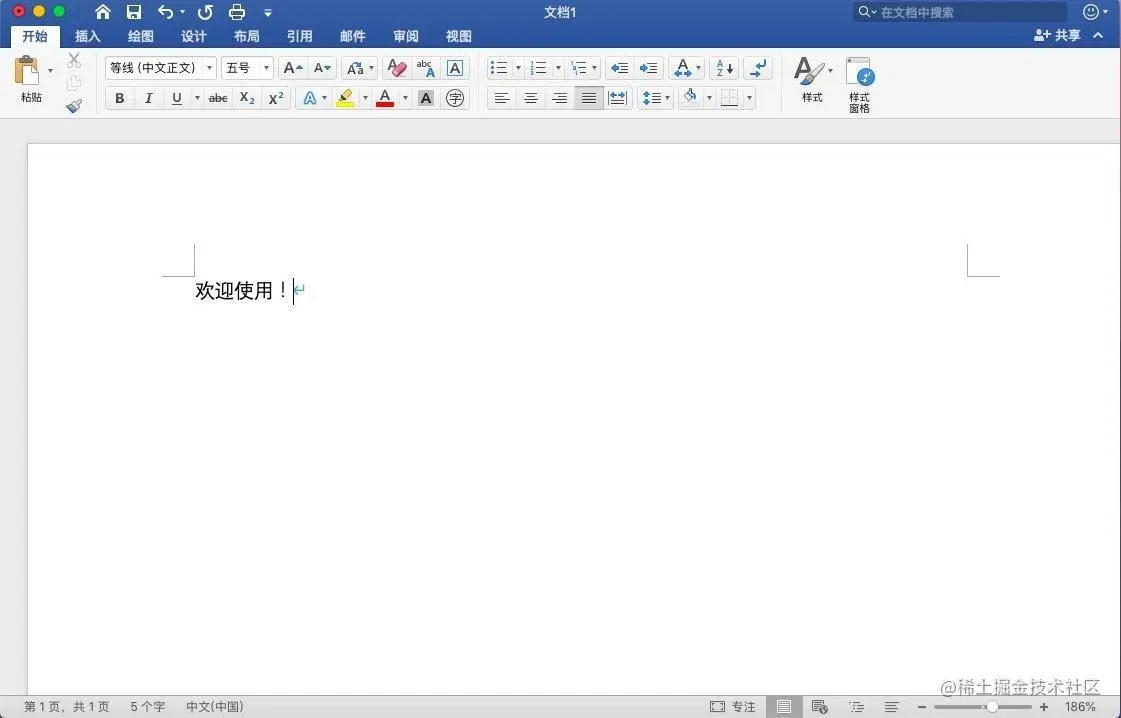This screenshot has width=1121, height=718.
Task: Decrease paragraph indent
Action: 620,68
